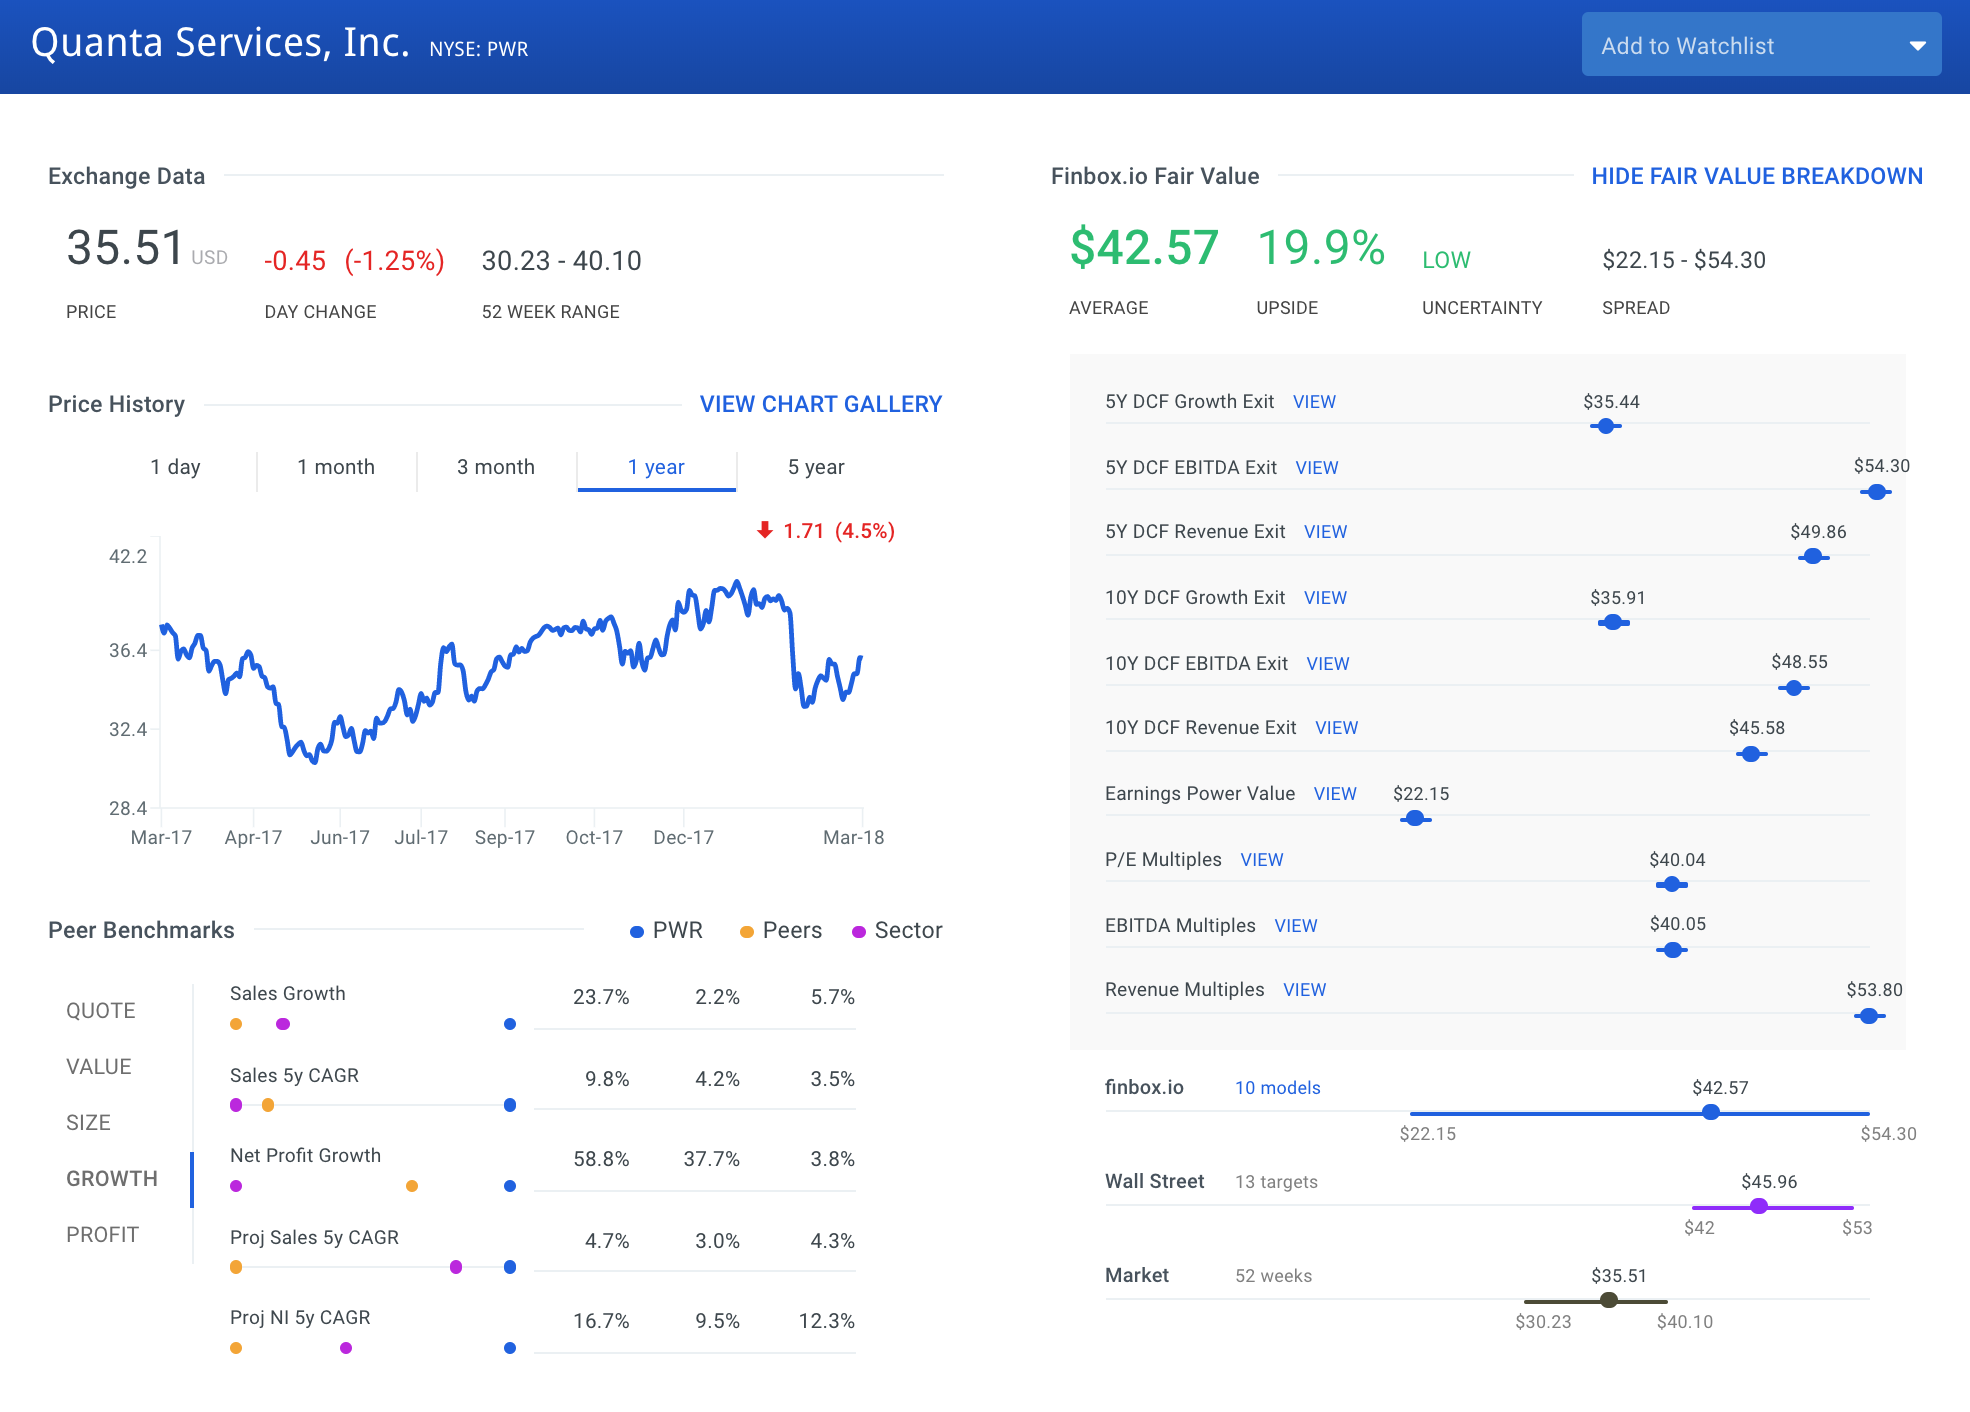Screen dimensions: 1970x1412
Task: Click the Sales Growth sector purple dot
Action: point(283,1024)
